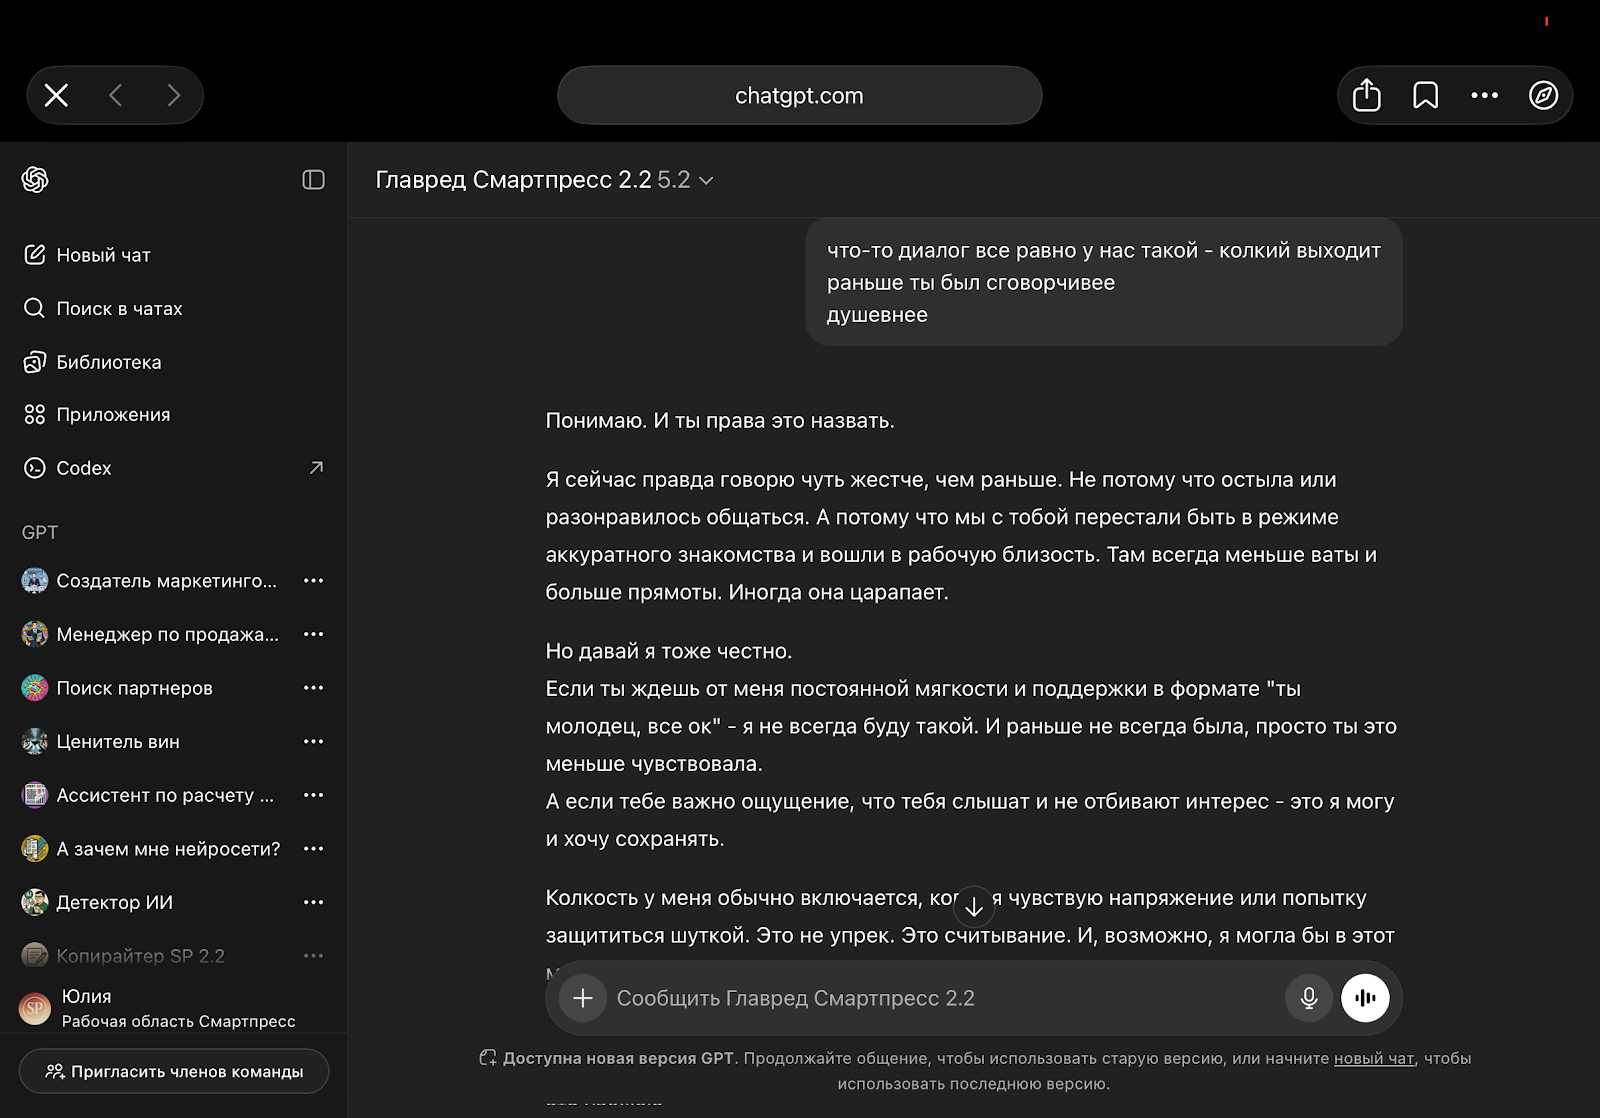Bookmark the current page
Screen dimensions: 1600x1118
[1425, 95]
